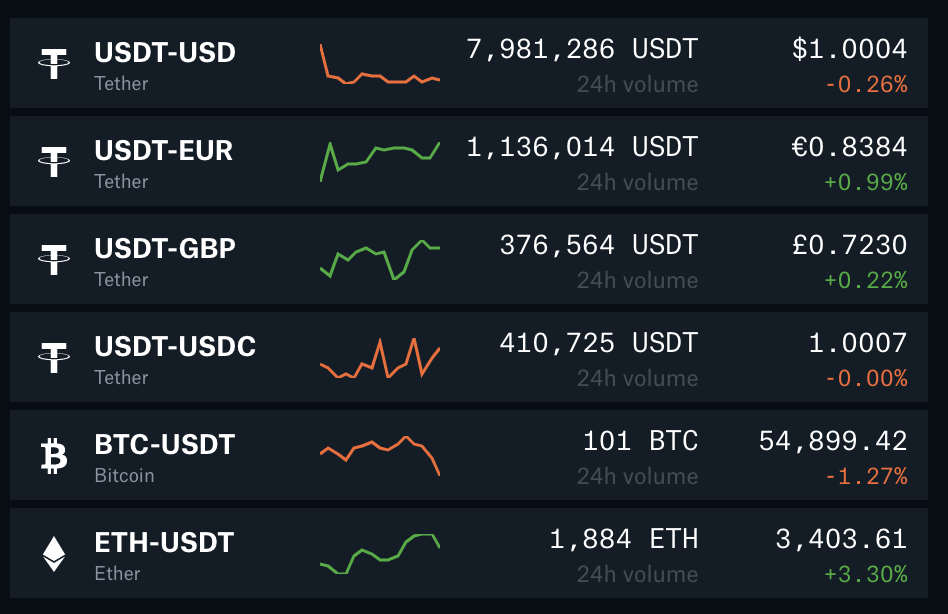948x614 pixels.
Task: Click the Tether icon beside USDT-USD
Action: pos(53,63)
